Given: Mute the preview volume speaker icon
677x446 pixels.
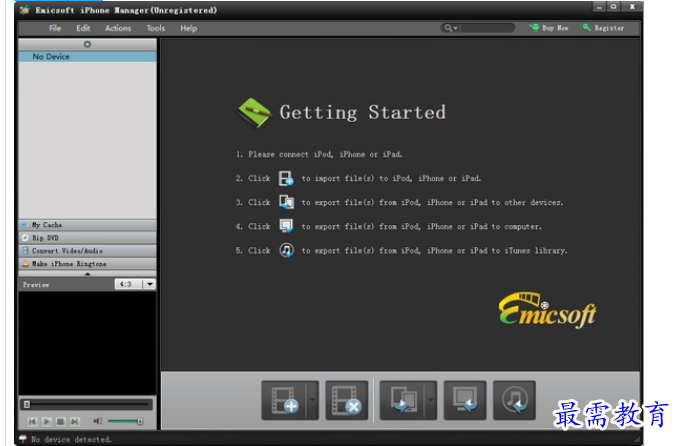Looking at the screenshot, I should [98, 421].
